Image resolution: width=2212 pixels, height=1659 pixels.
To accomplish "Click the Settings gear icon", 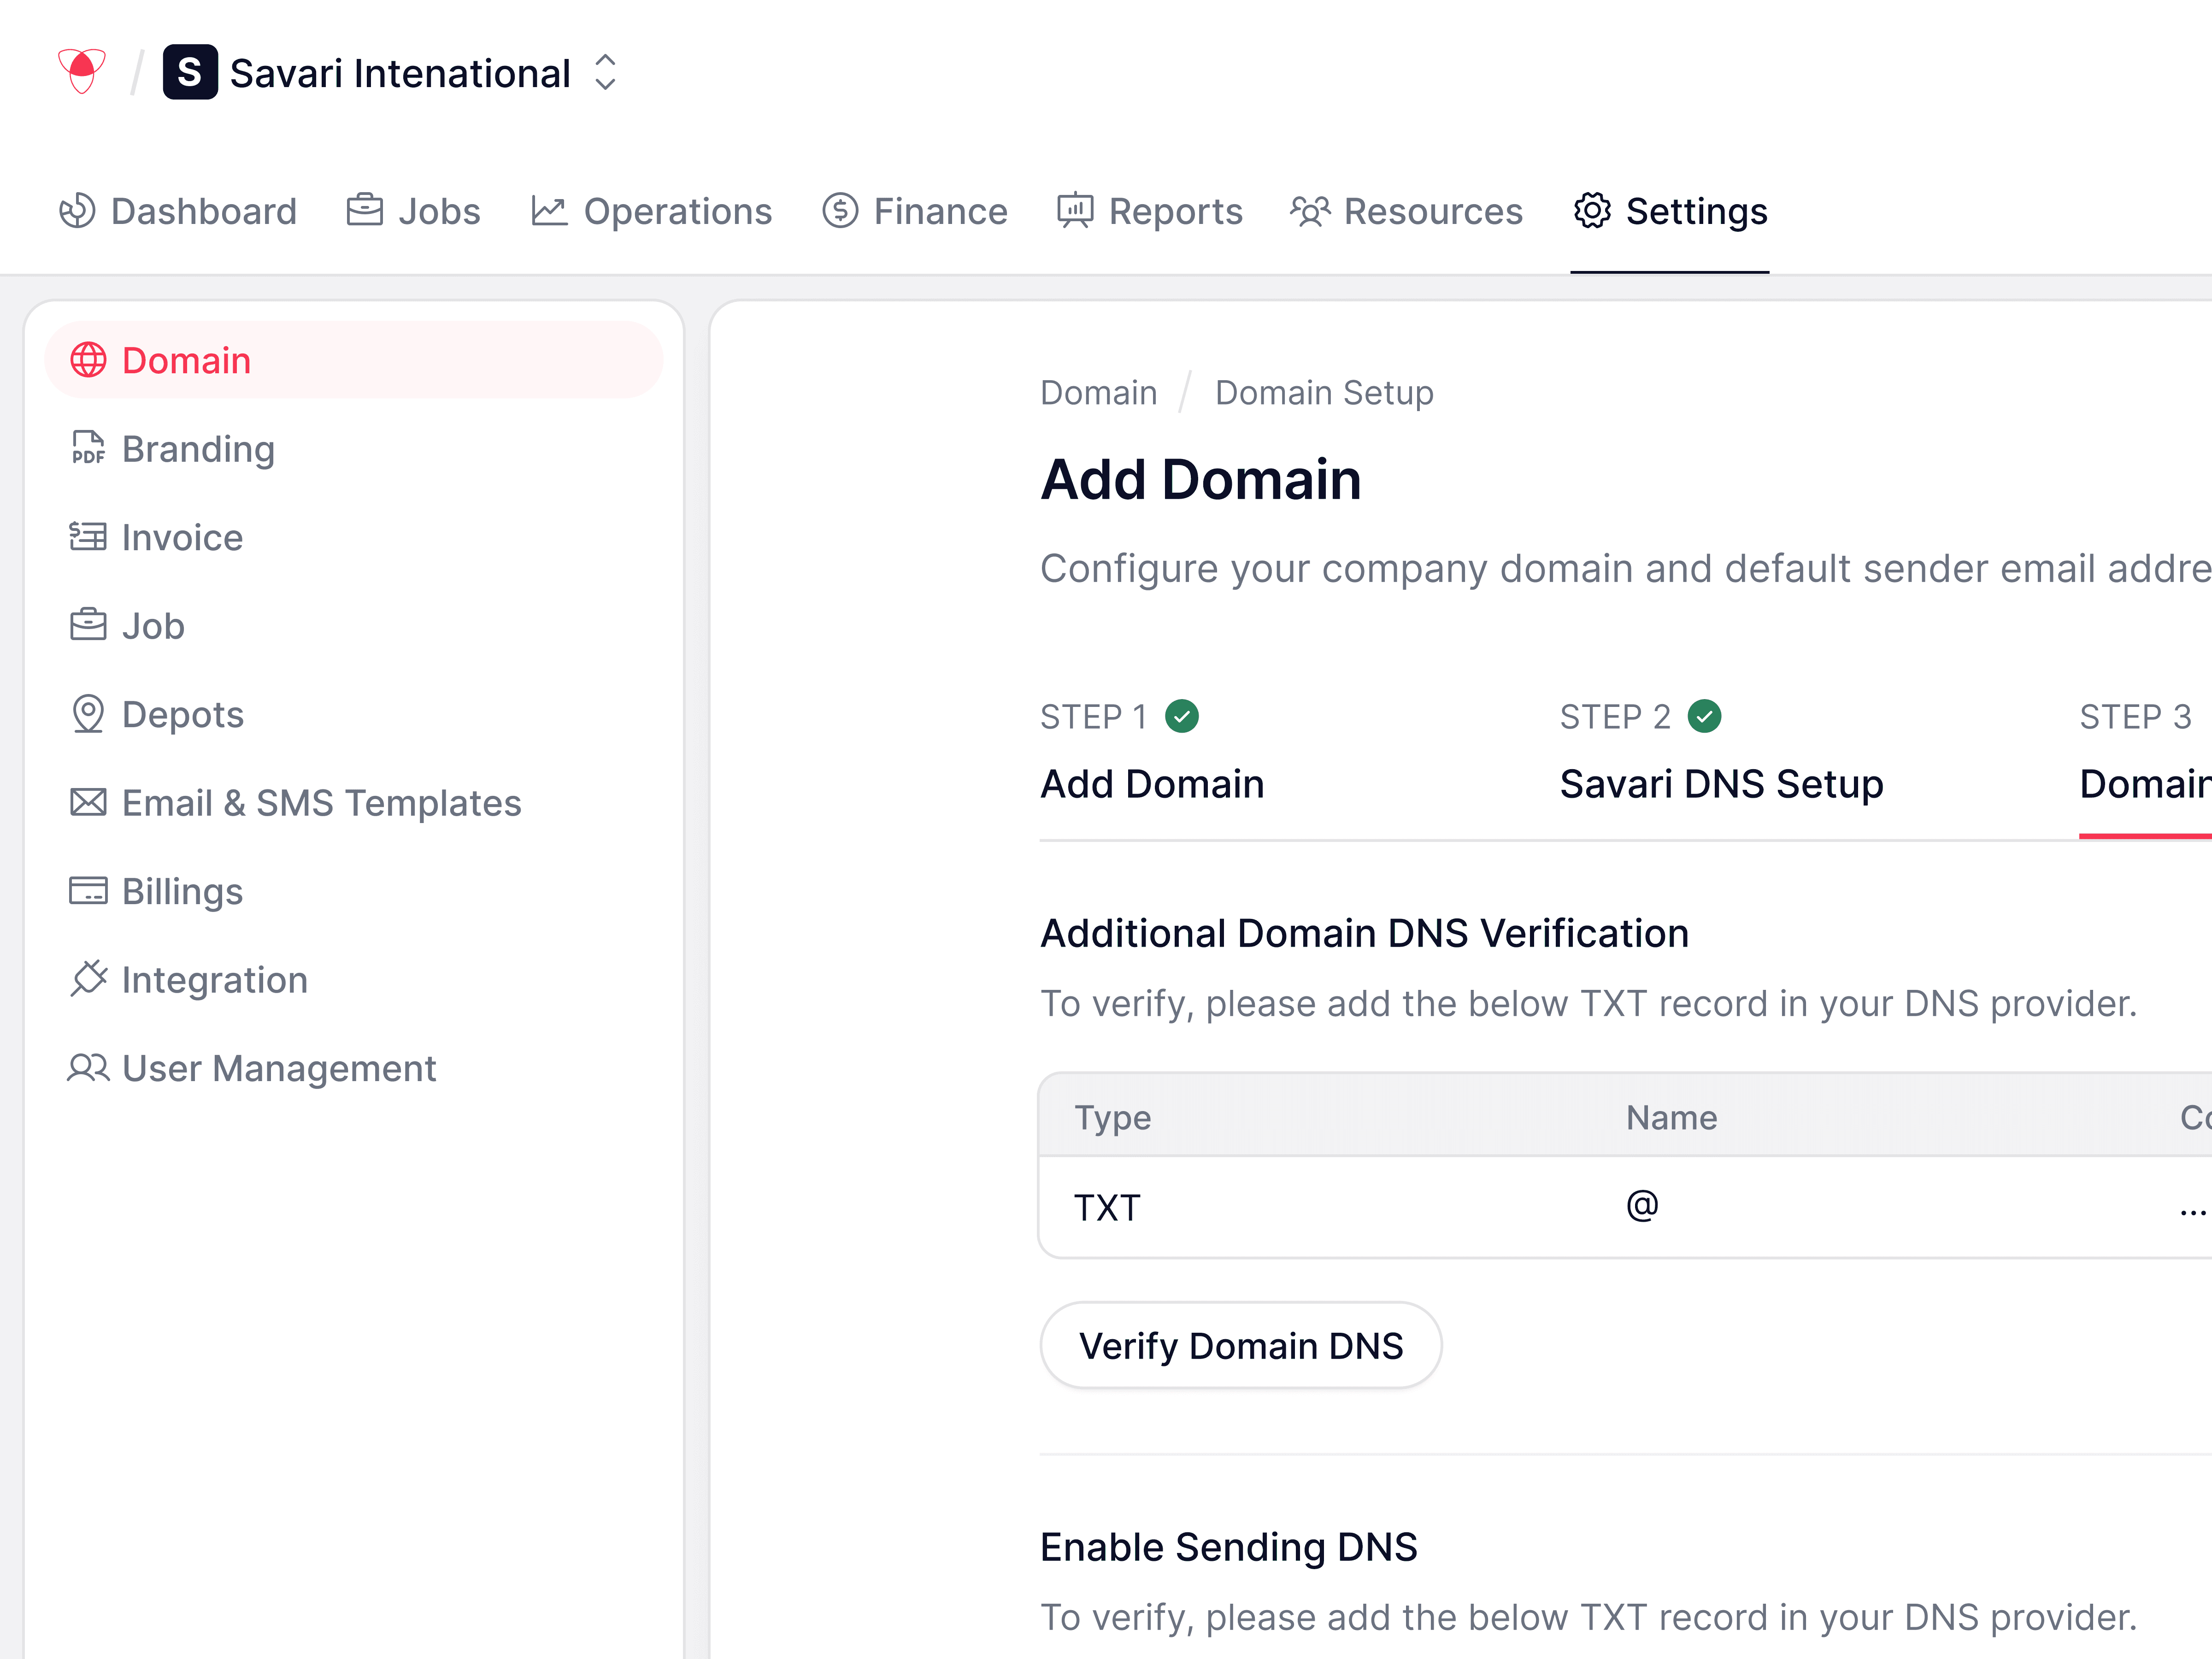I will (1592, 211).
